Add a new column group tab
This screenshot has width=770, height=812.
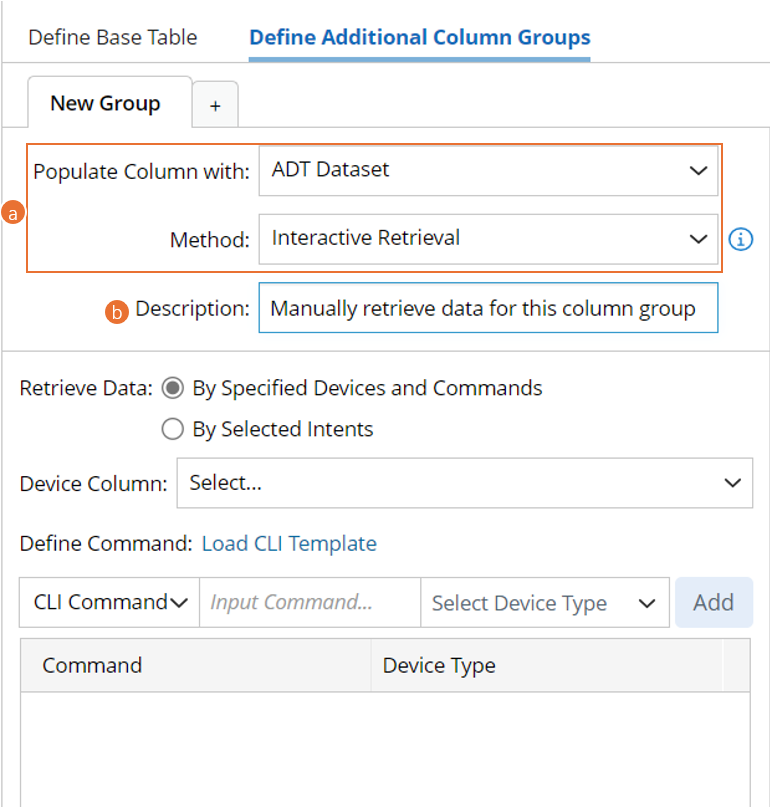point(215,105)
